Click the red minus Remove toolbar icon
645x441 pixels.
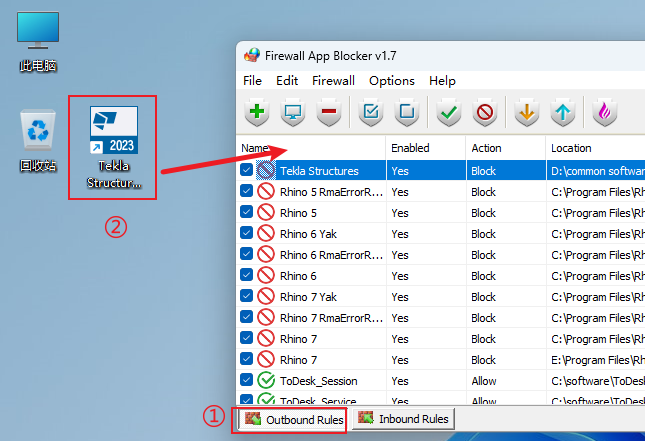click(x=329, y=111)
